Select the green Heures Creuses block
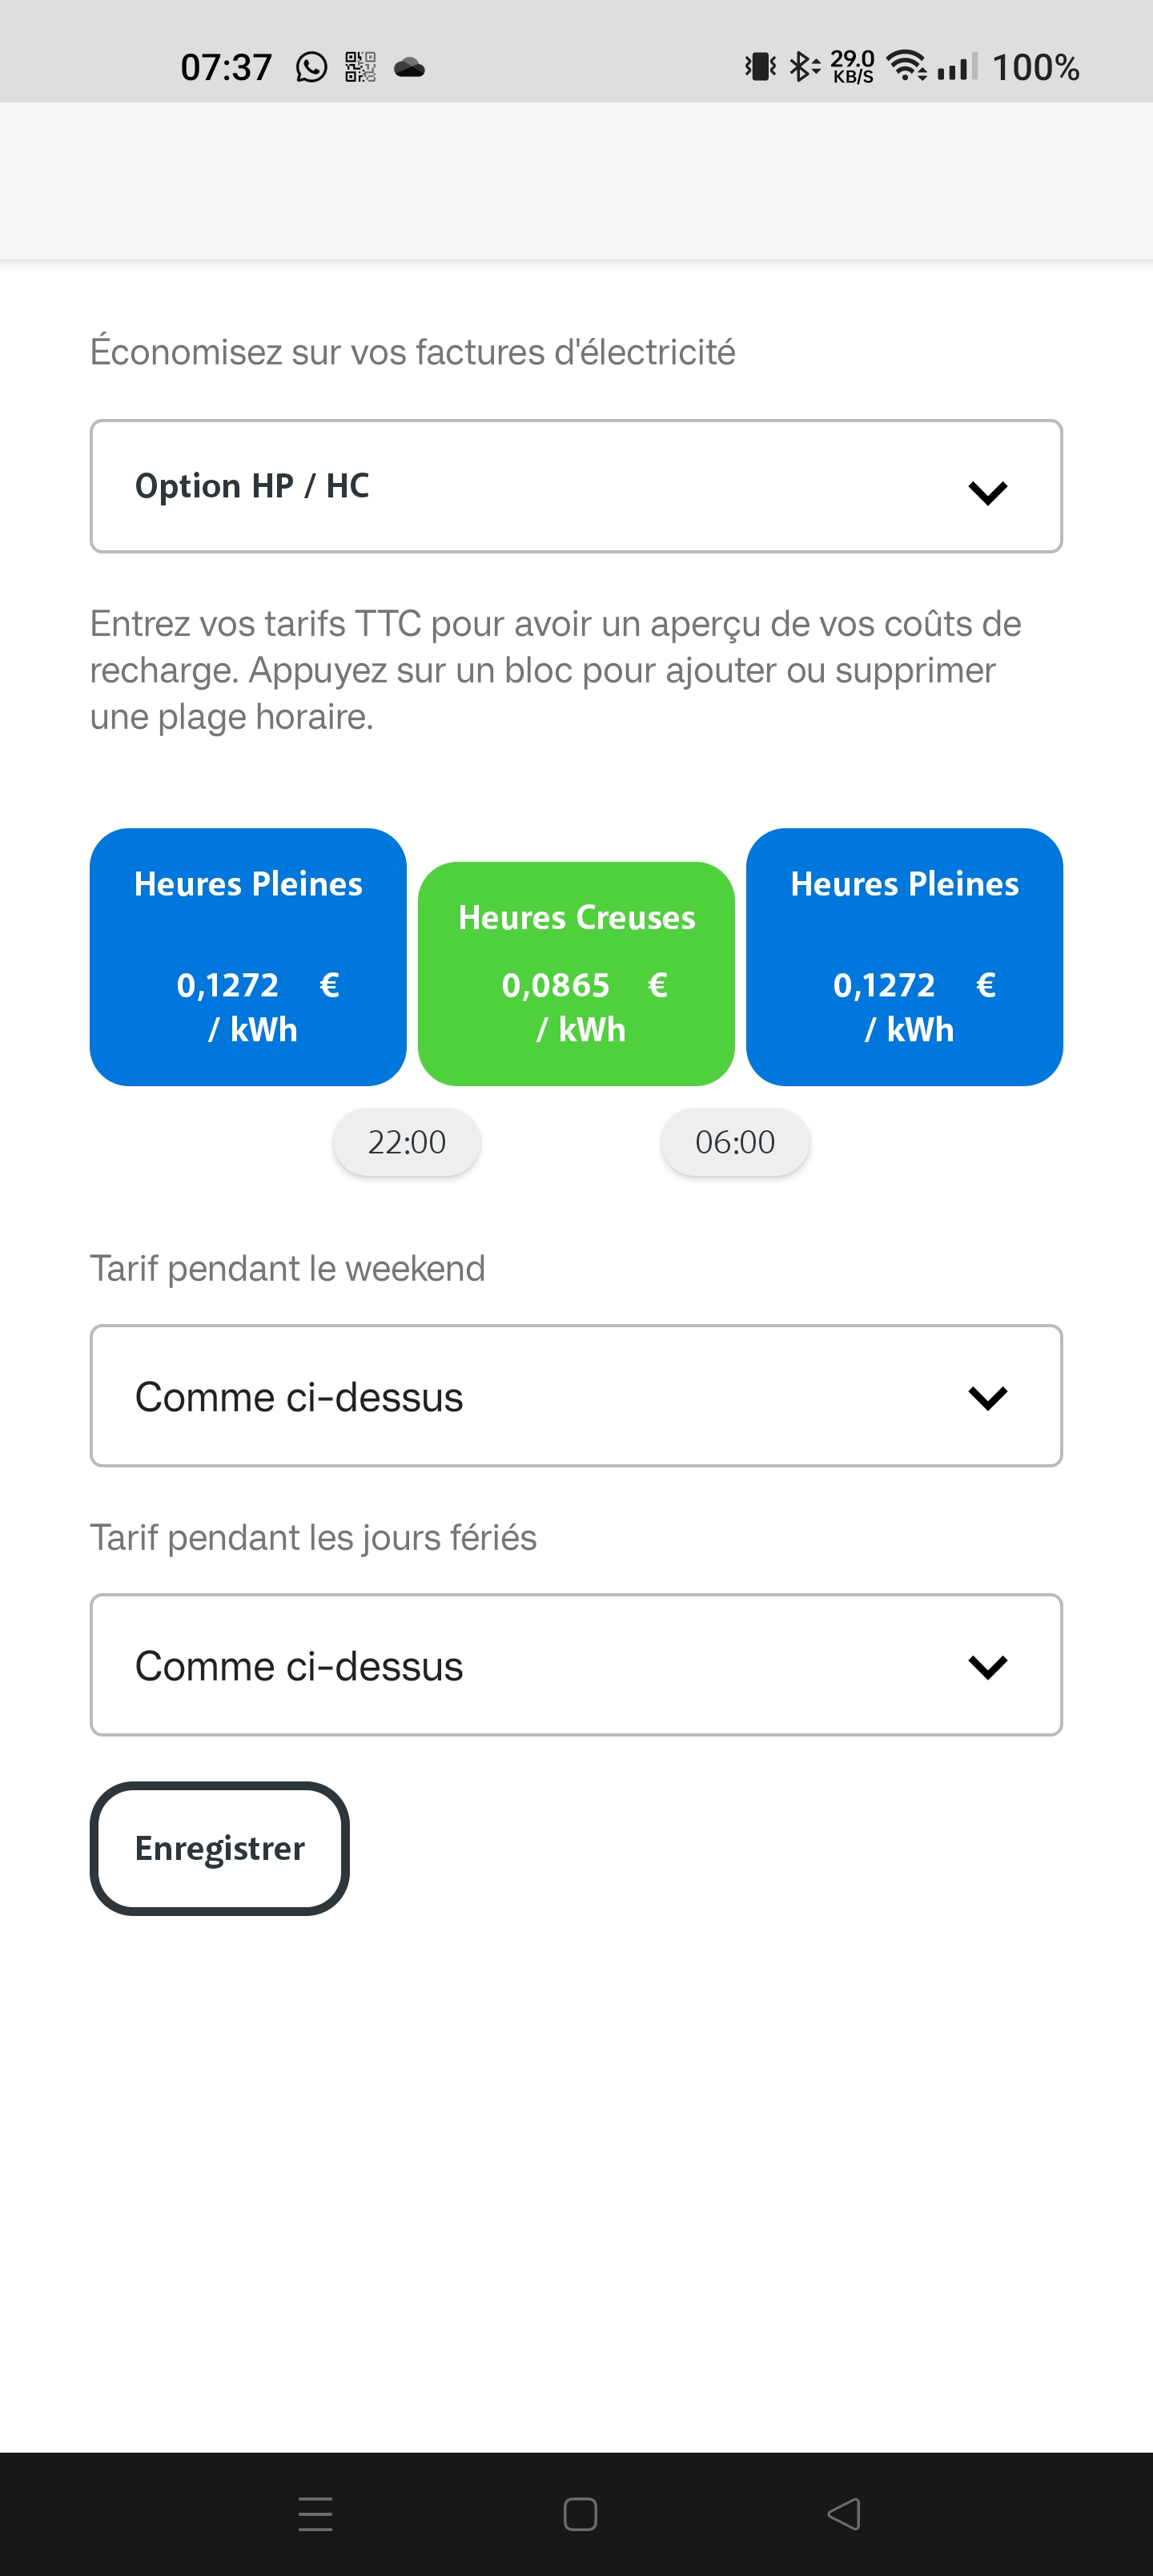Viewport: 1153px width, 2576px height. pyautogui.click(x=576, y=974)
